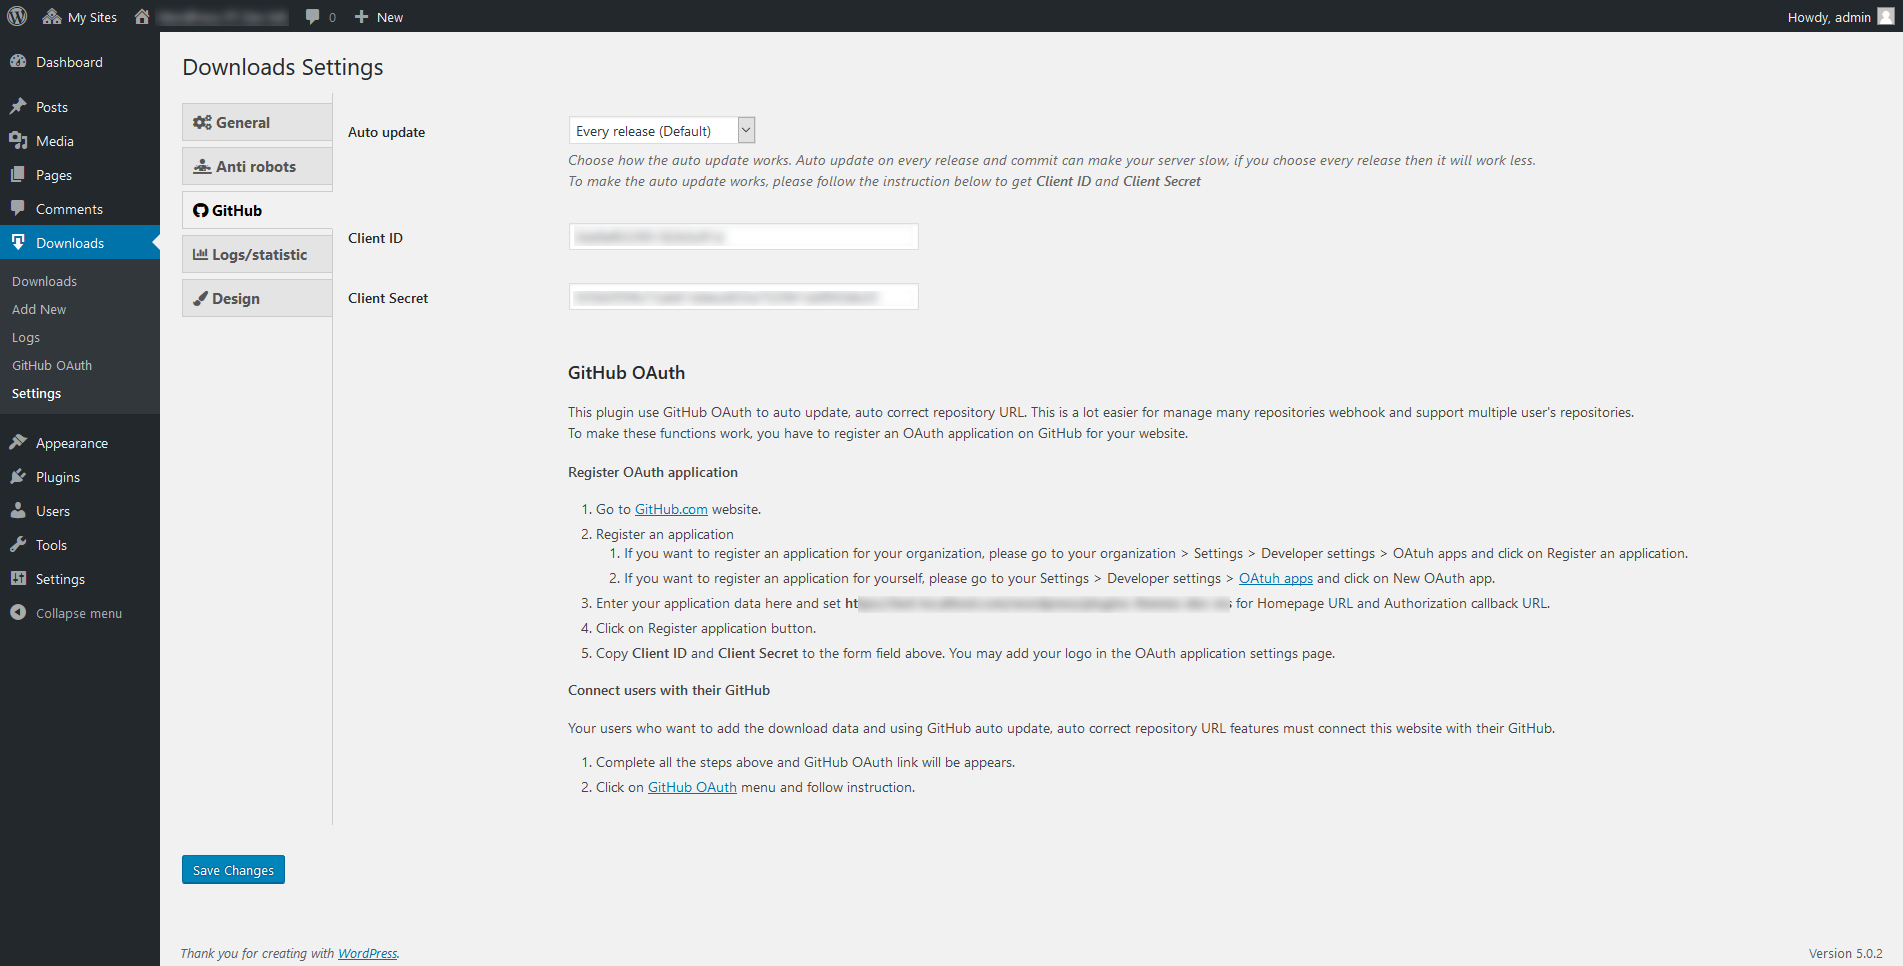The image size is (1903, 966).
Task: Click the Downloads Settings page title
Action: click(x=283, y=67)
